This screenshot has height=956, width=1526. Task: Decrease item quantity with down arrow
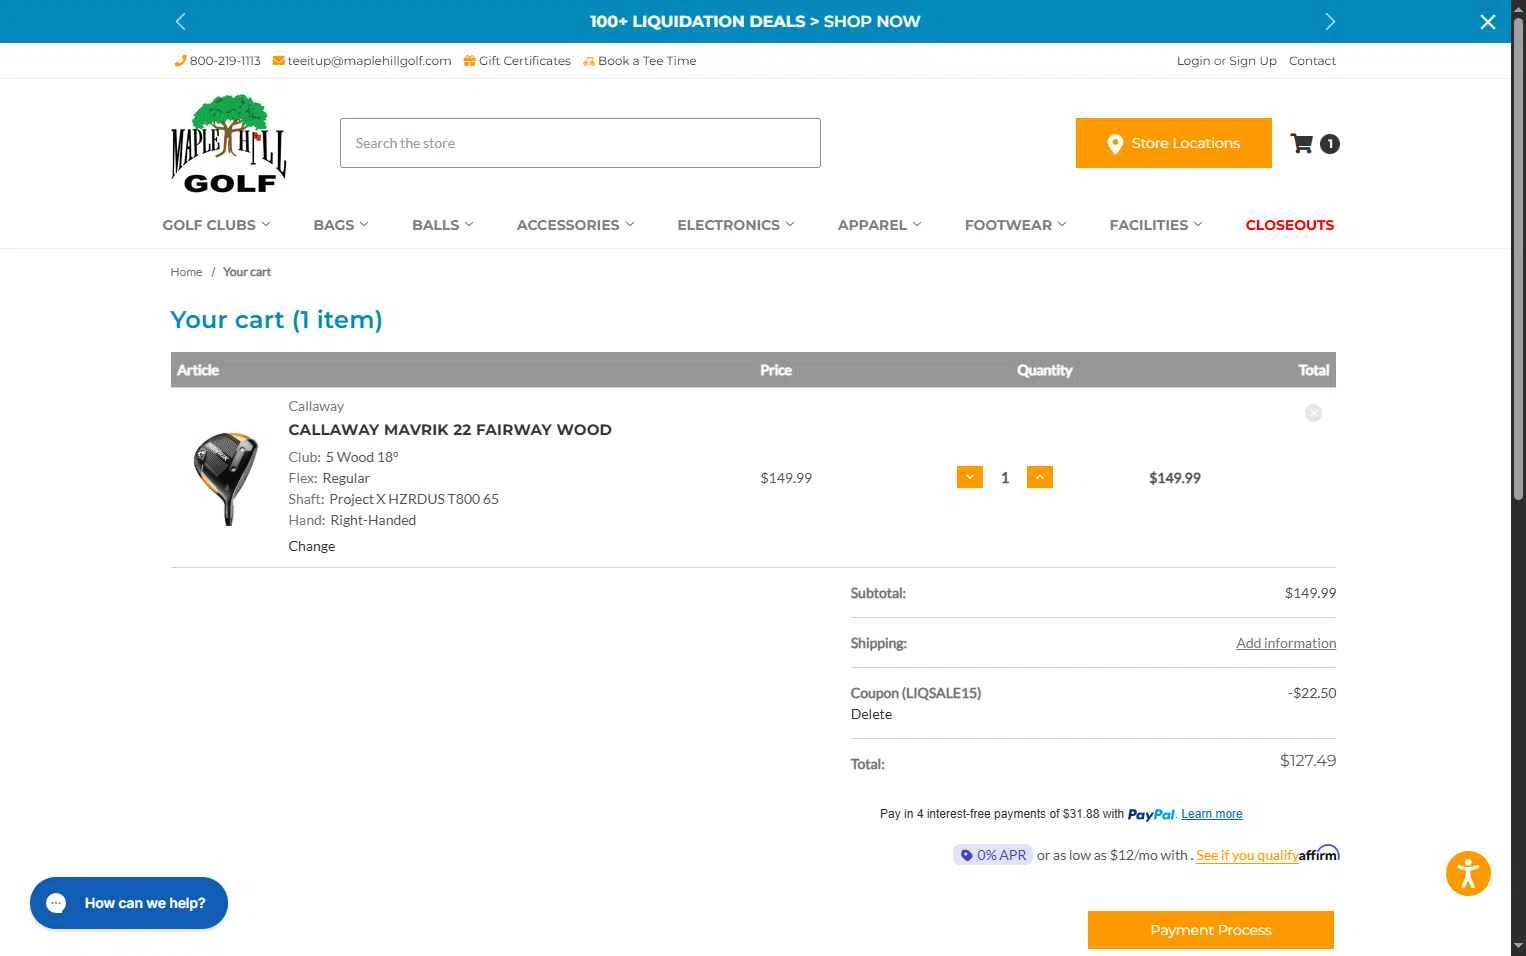(970, 478)
